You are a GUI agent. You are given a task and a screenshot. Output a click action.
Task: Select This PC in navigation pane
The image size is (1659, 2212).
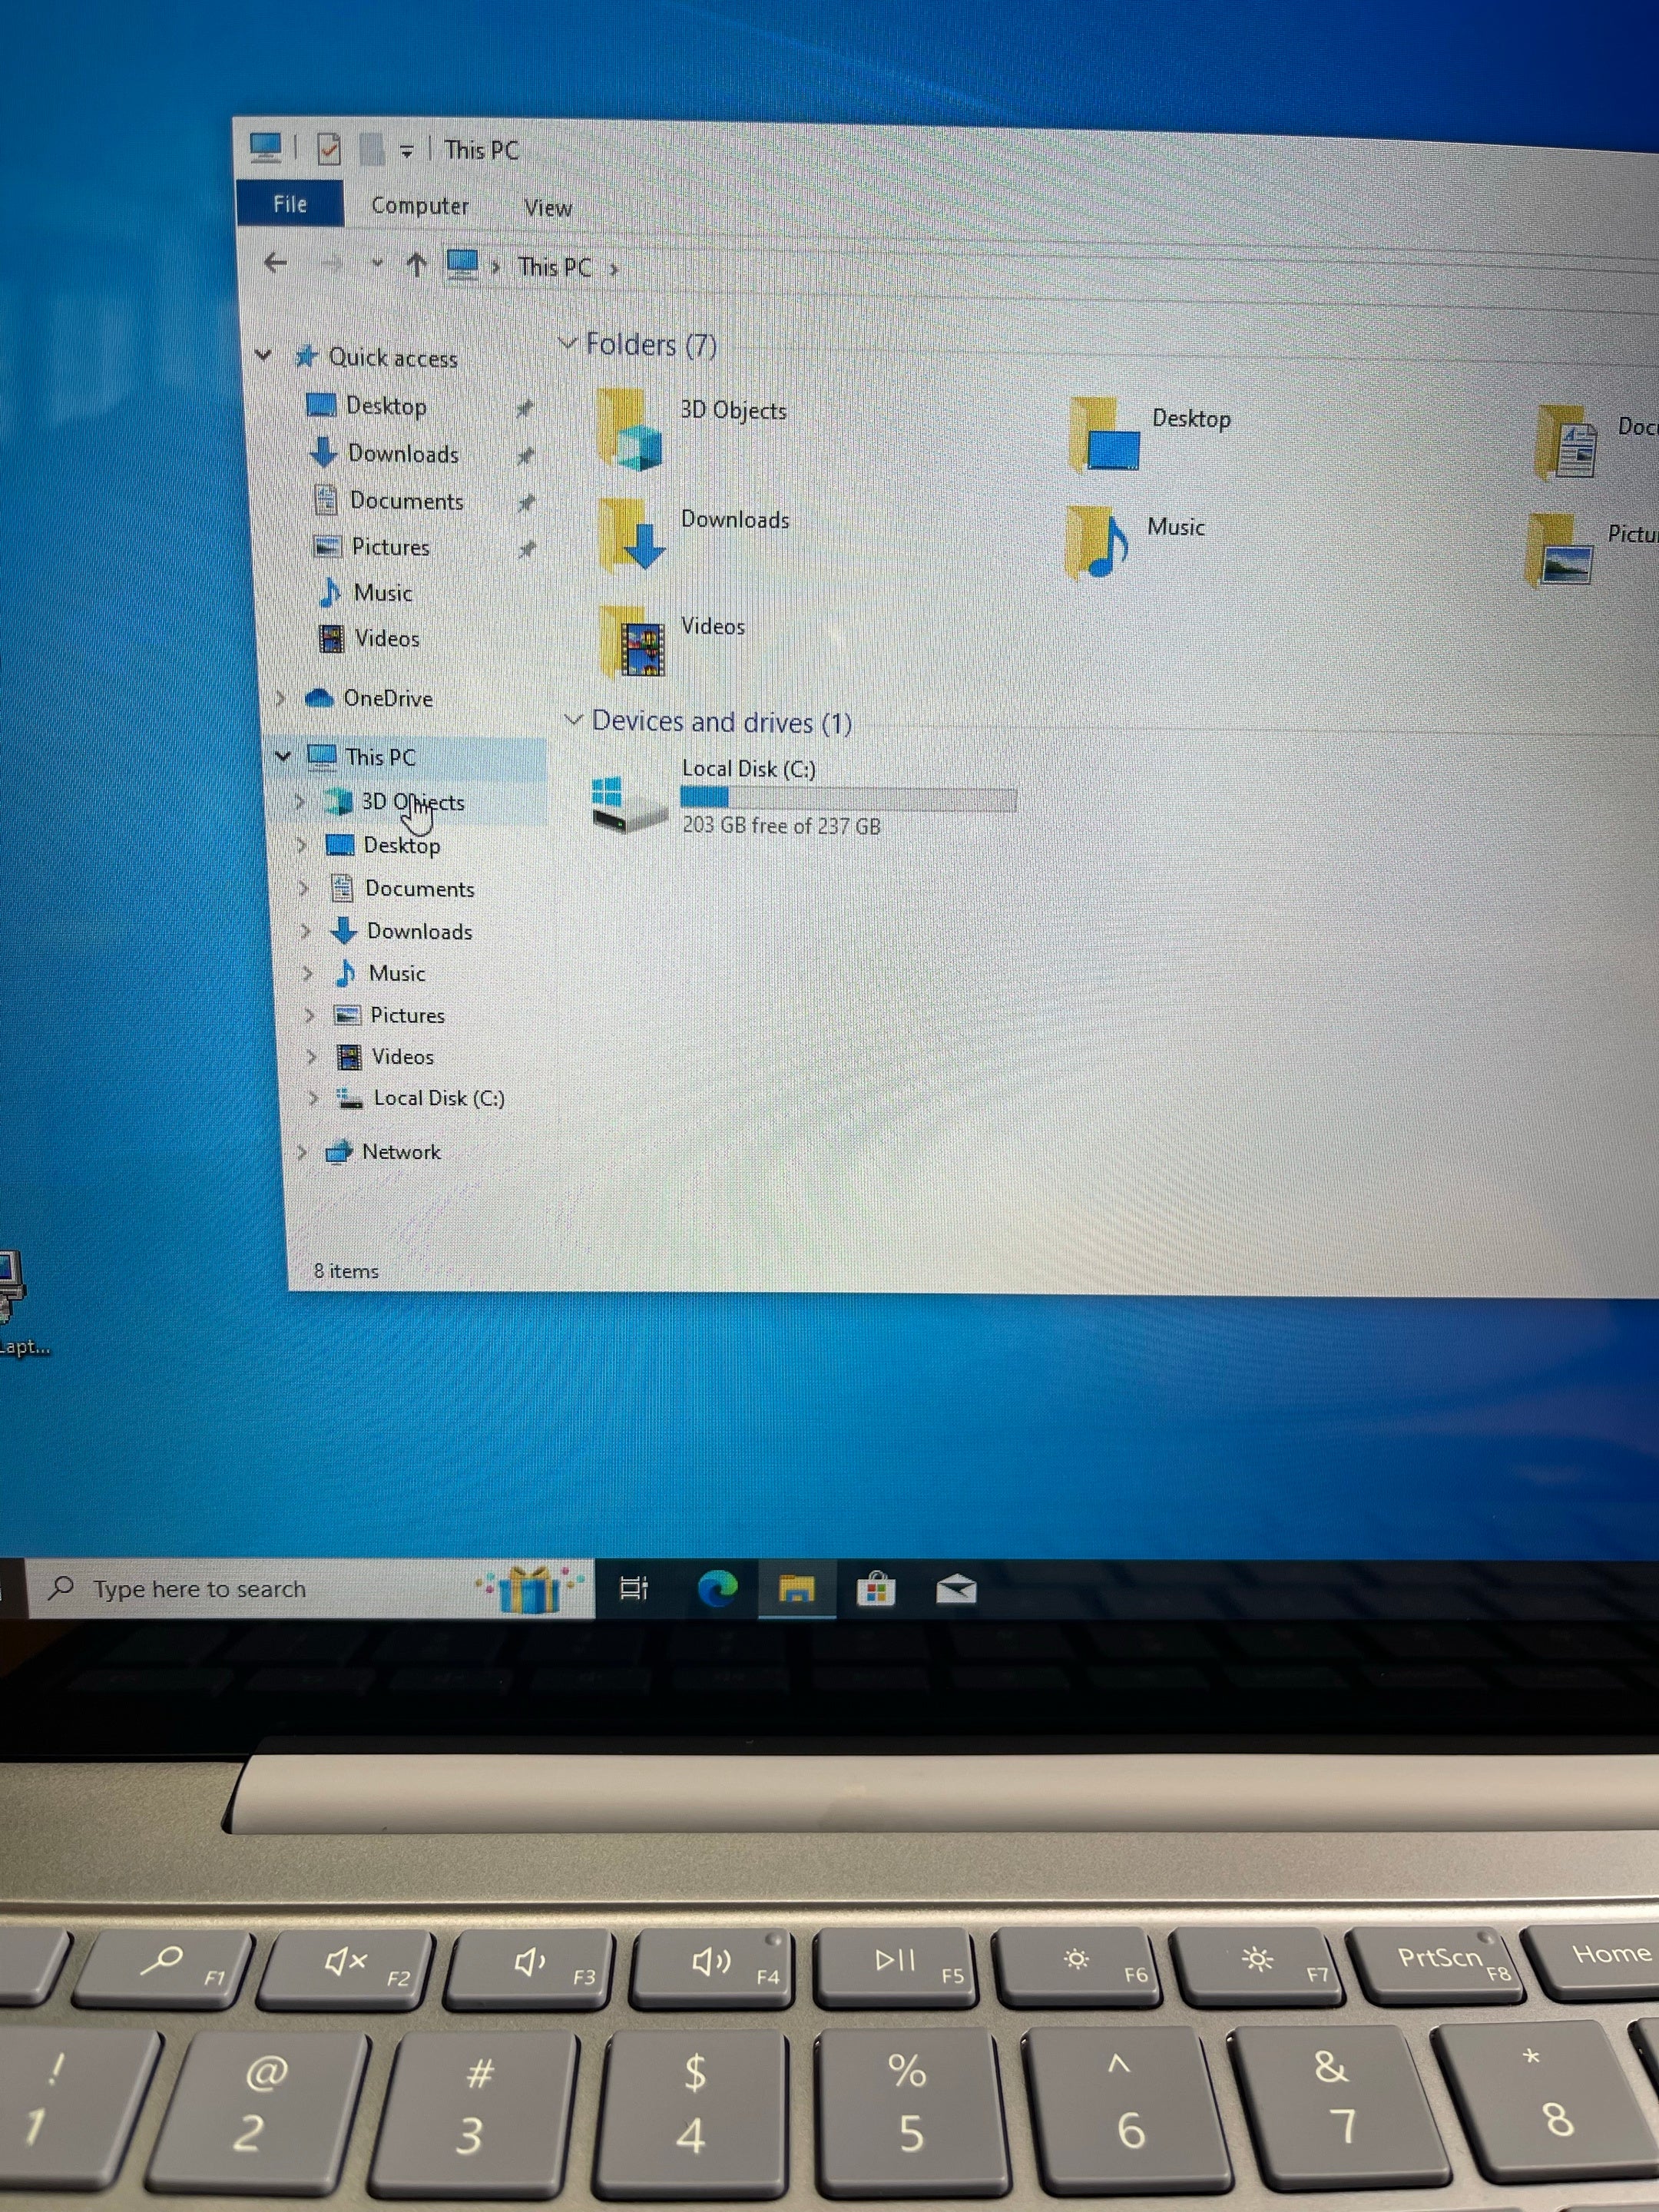pyautogui.click(x=380, y=757)
